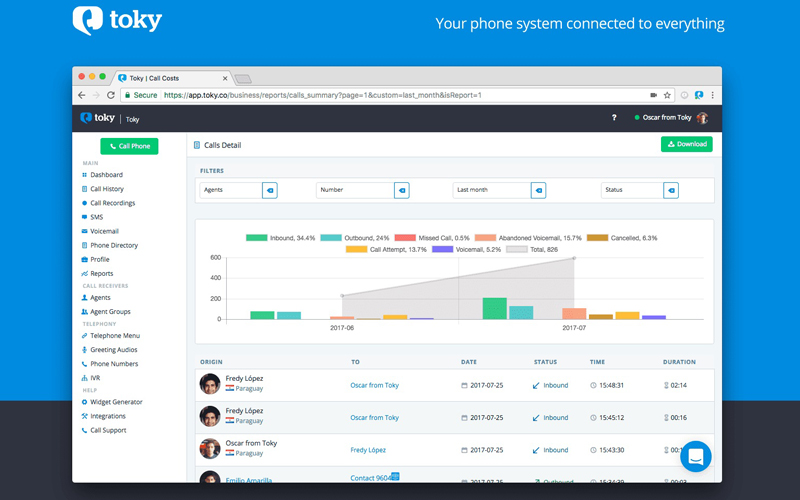Image resolution: width=800 pixels, height=500 pixels.
Task: Bookmark page with the star icon
Action: [667, 95]
